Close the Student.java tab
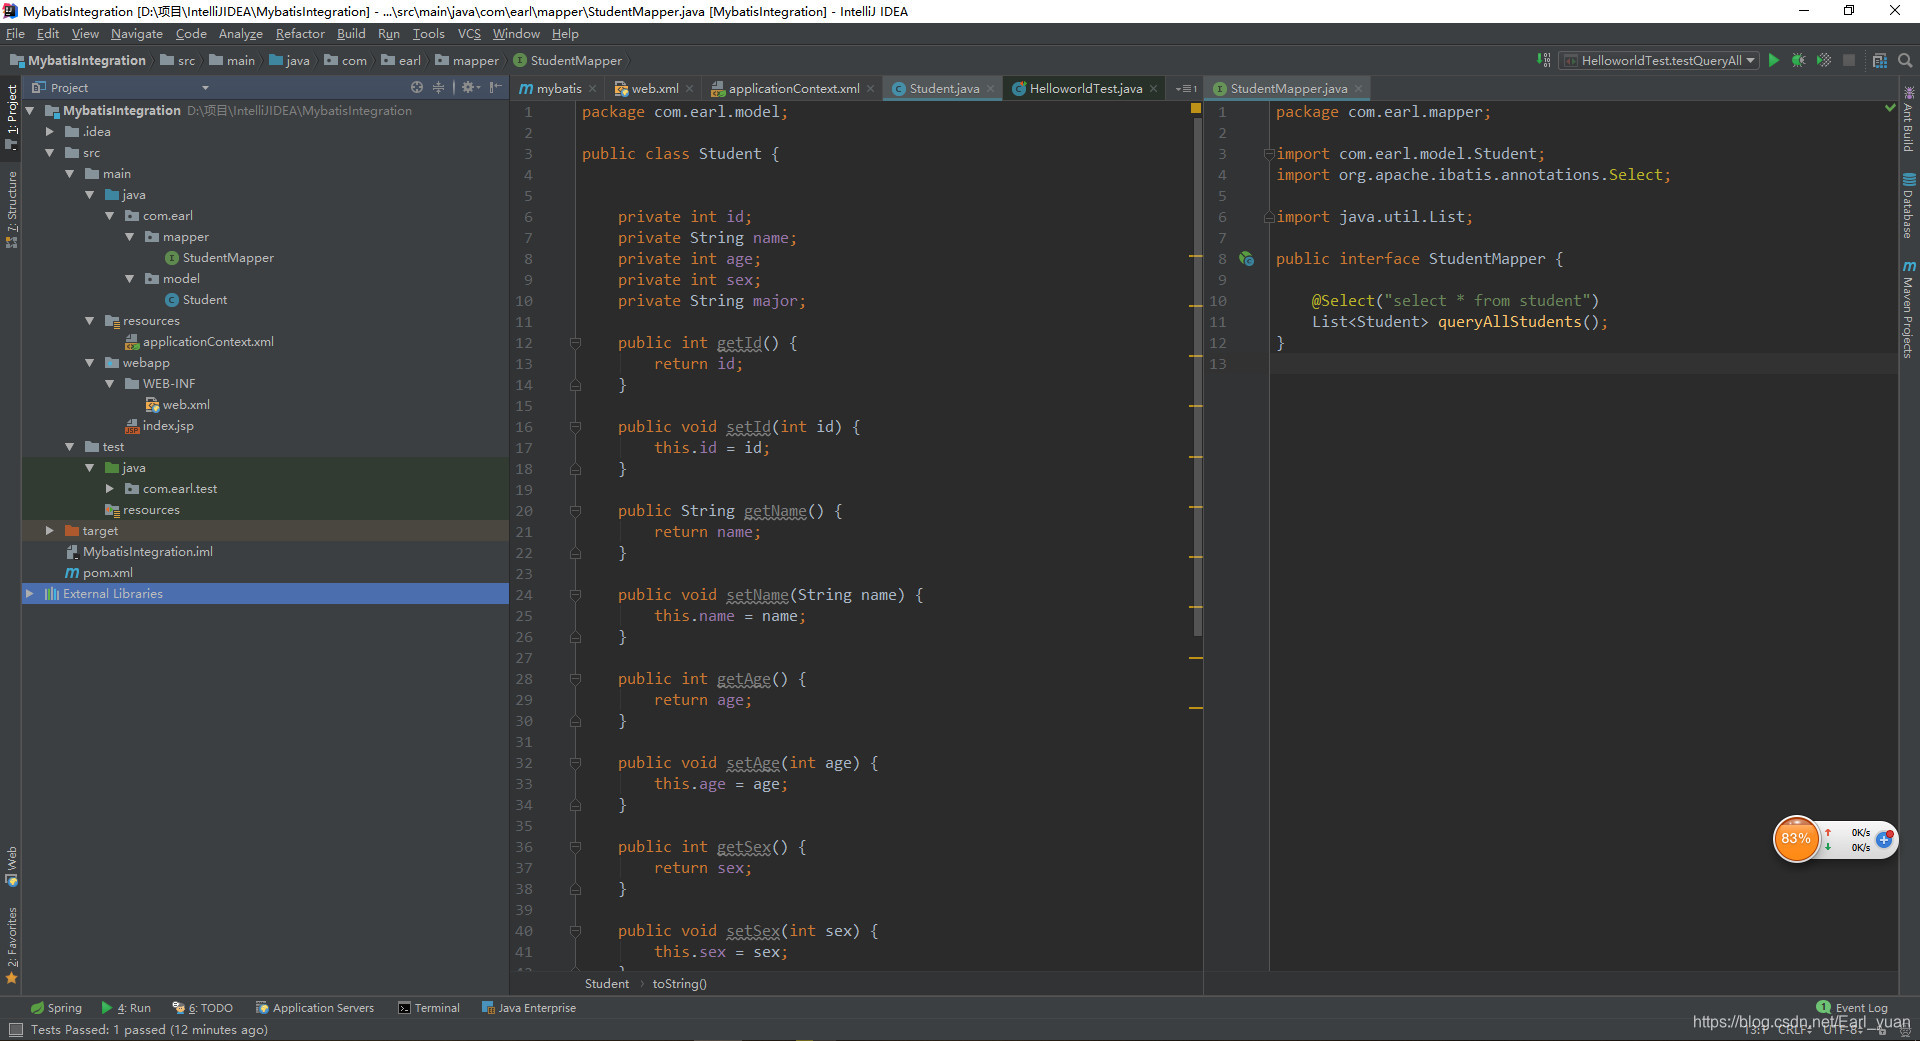The height and width of the screenshot is (1041, 1920). [x=990, y=89]
